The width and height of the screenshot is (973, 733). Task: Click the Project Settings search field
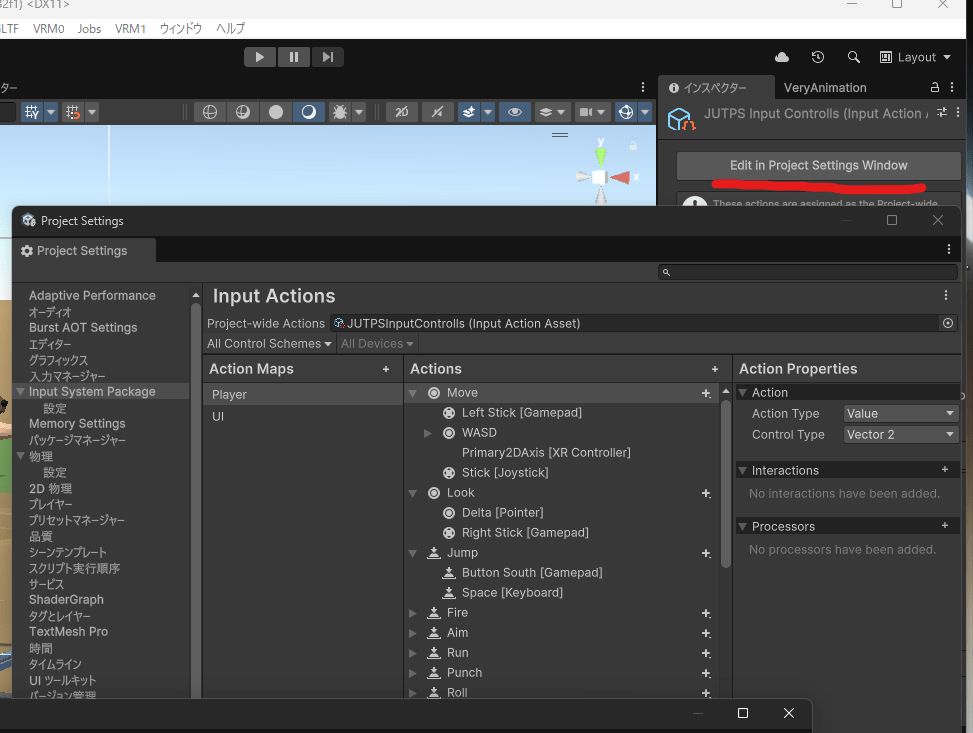coord(807,272)
